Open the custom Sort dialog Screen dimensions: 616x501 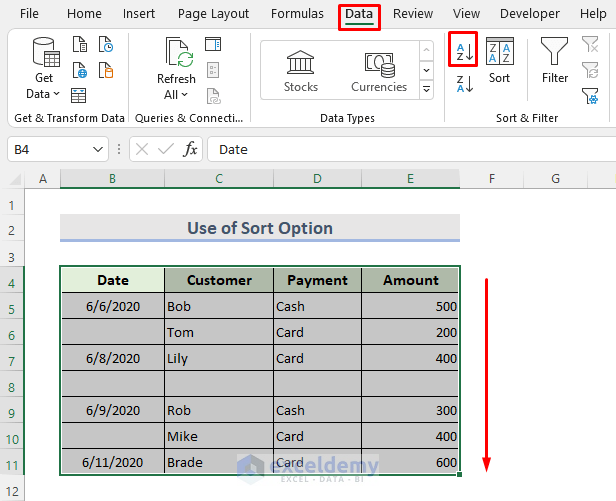[x=499, y=60]
